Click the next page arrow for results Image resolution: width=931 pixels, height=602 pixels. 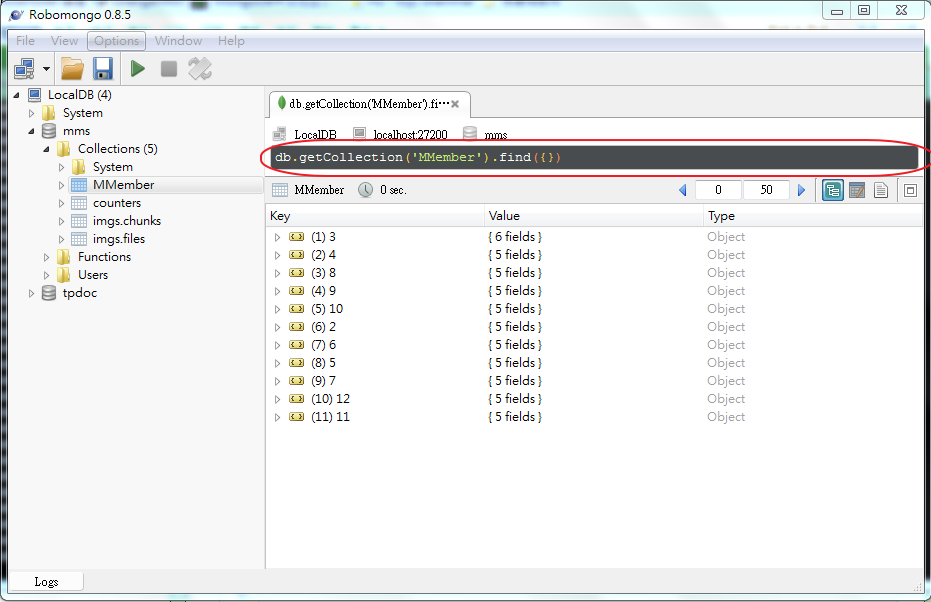[x=802, y=190]
